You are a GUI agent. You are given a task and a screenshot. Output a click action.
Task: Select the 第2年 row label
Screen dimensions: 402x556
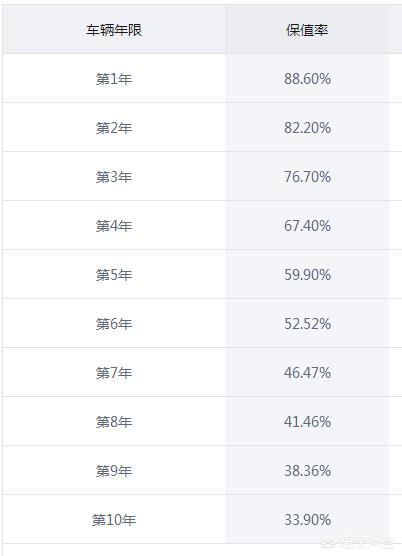(x=114, y=128)
